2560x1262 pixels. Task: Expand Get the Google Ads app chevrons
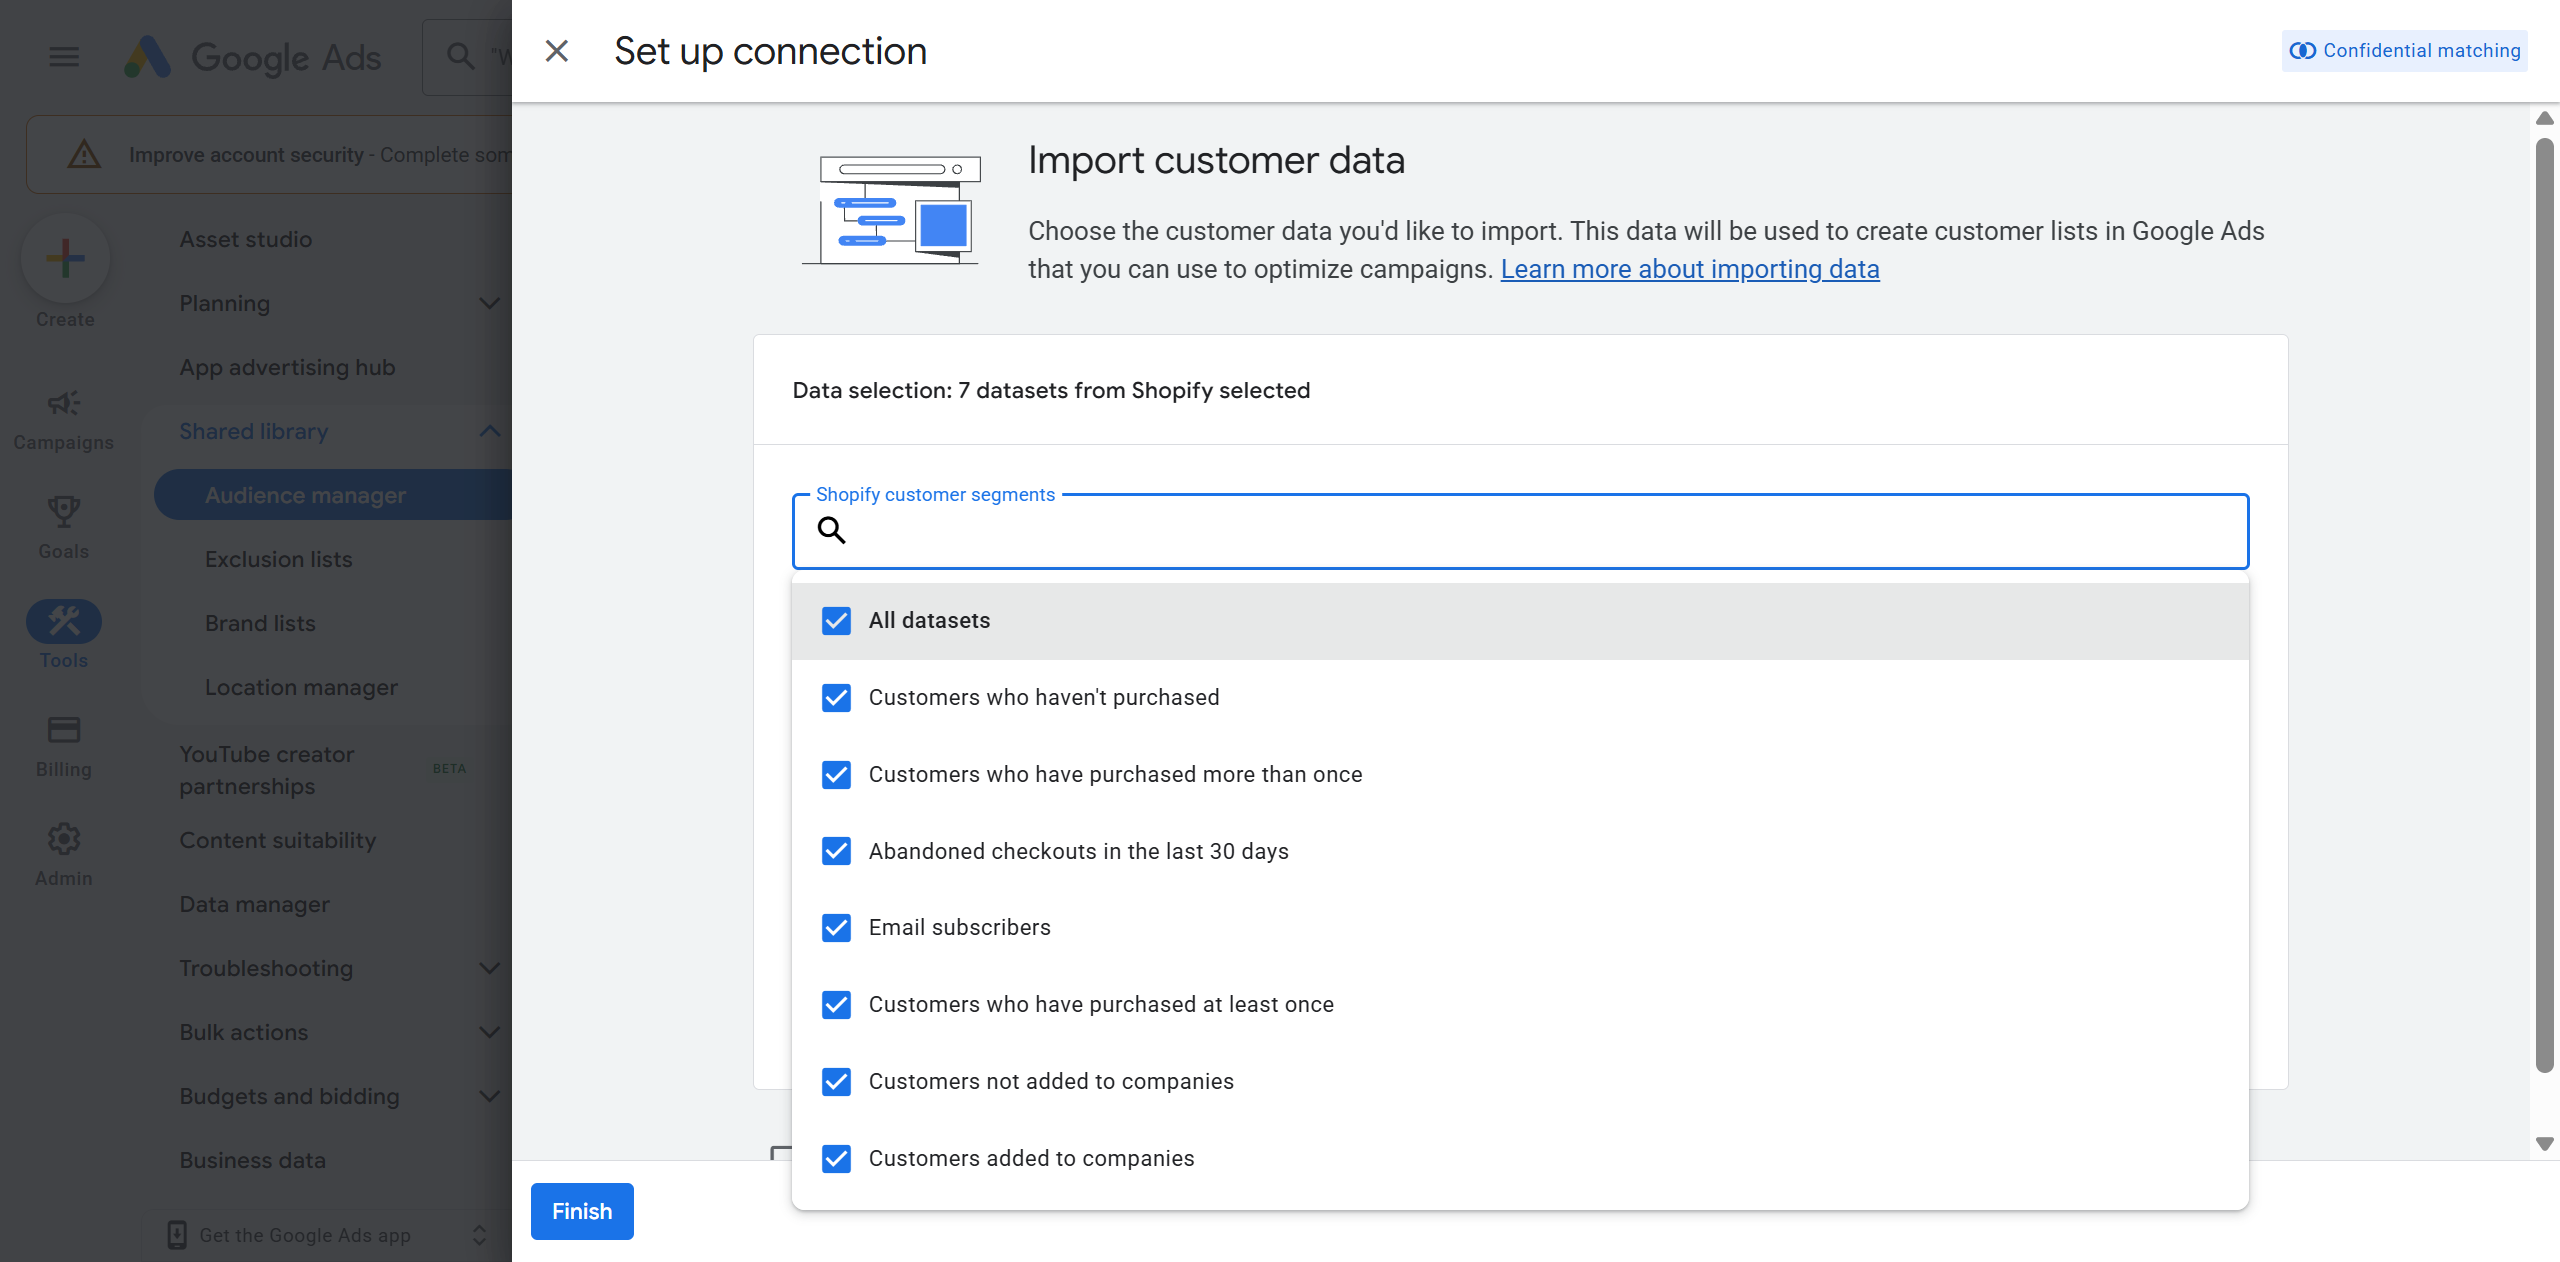pos(480,1235)
